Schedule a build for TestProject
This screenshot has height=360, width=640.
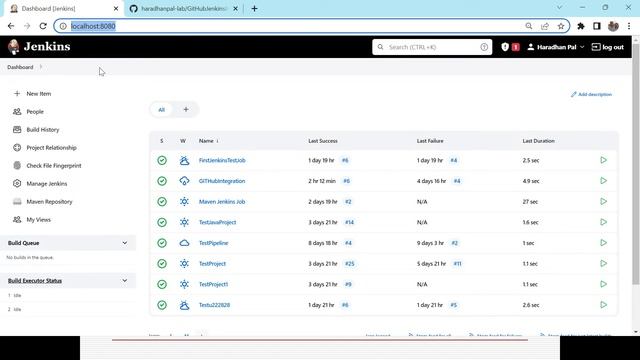(x=603, y=263)
